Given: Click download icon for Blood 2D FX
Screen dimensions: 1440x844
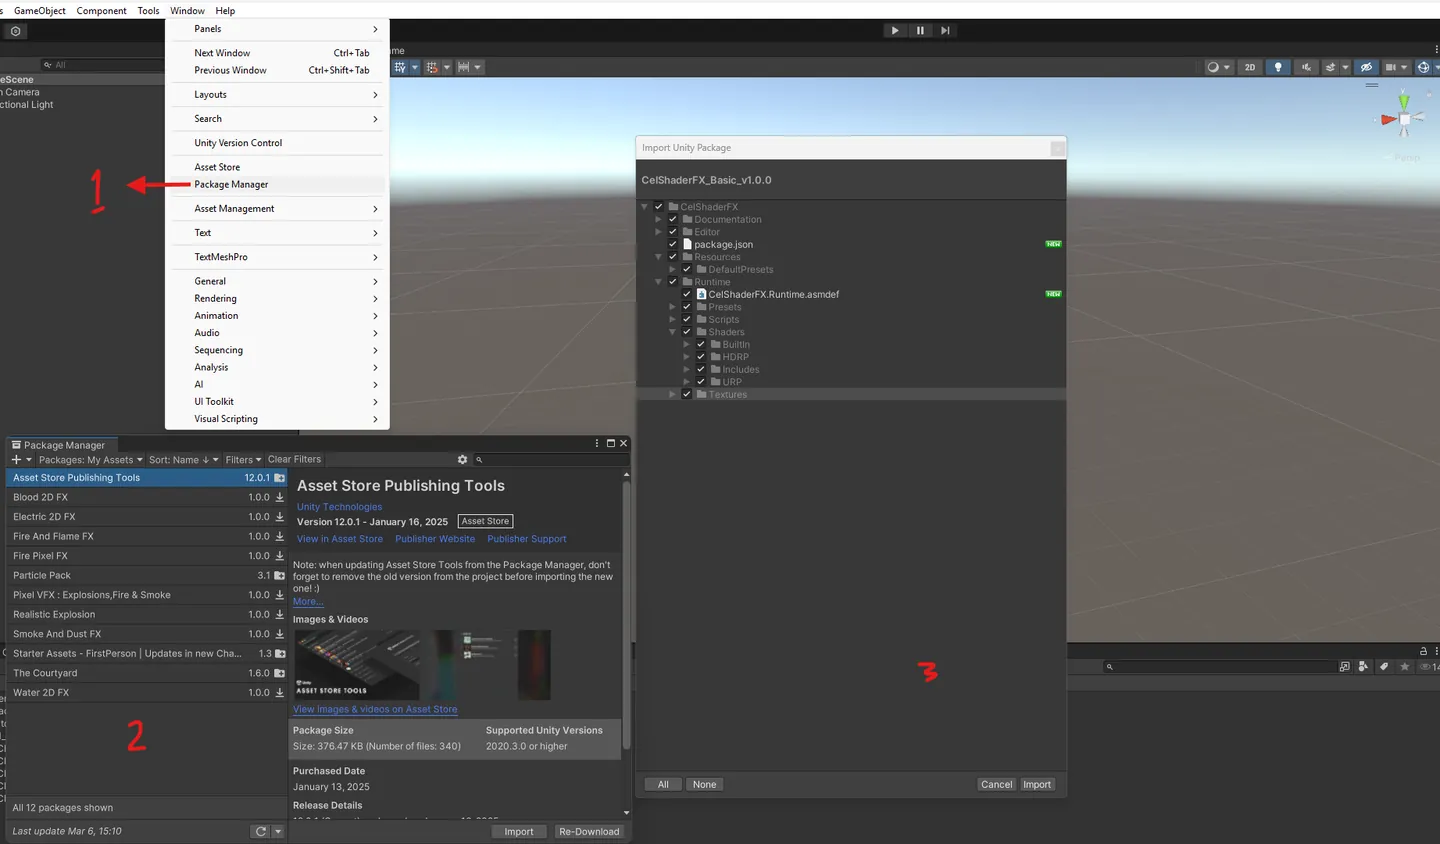Looking at the screenshot, I should [x=280, y=497].
